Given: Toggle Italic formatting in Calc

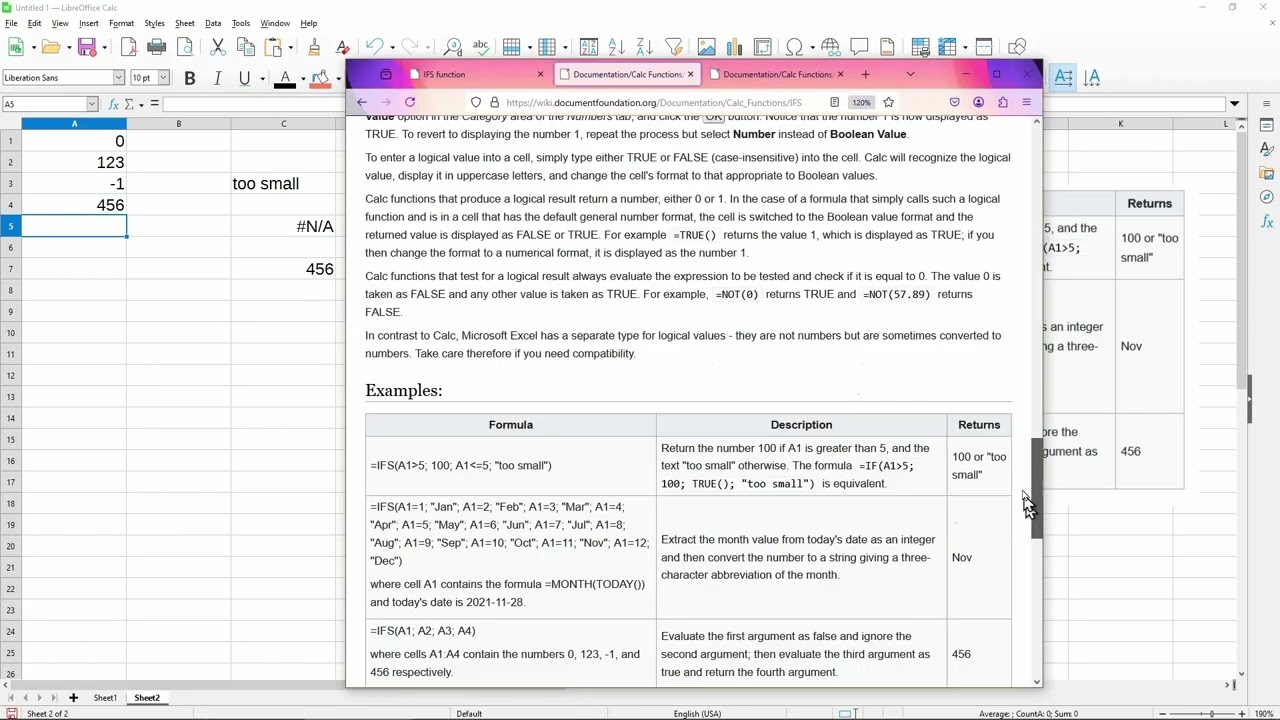Looking at the screenshot, I should point(217,78).
